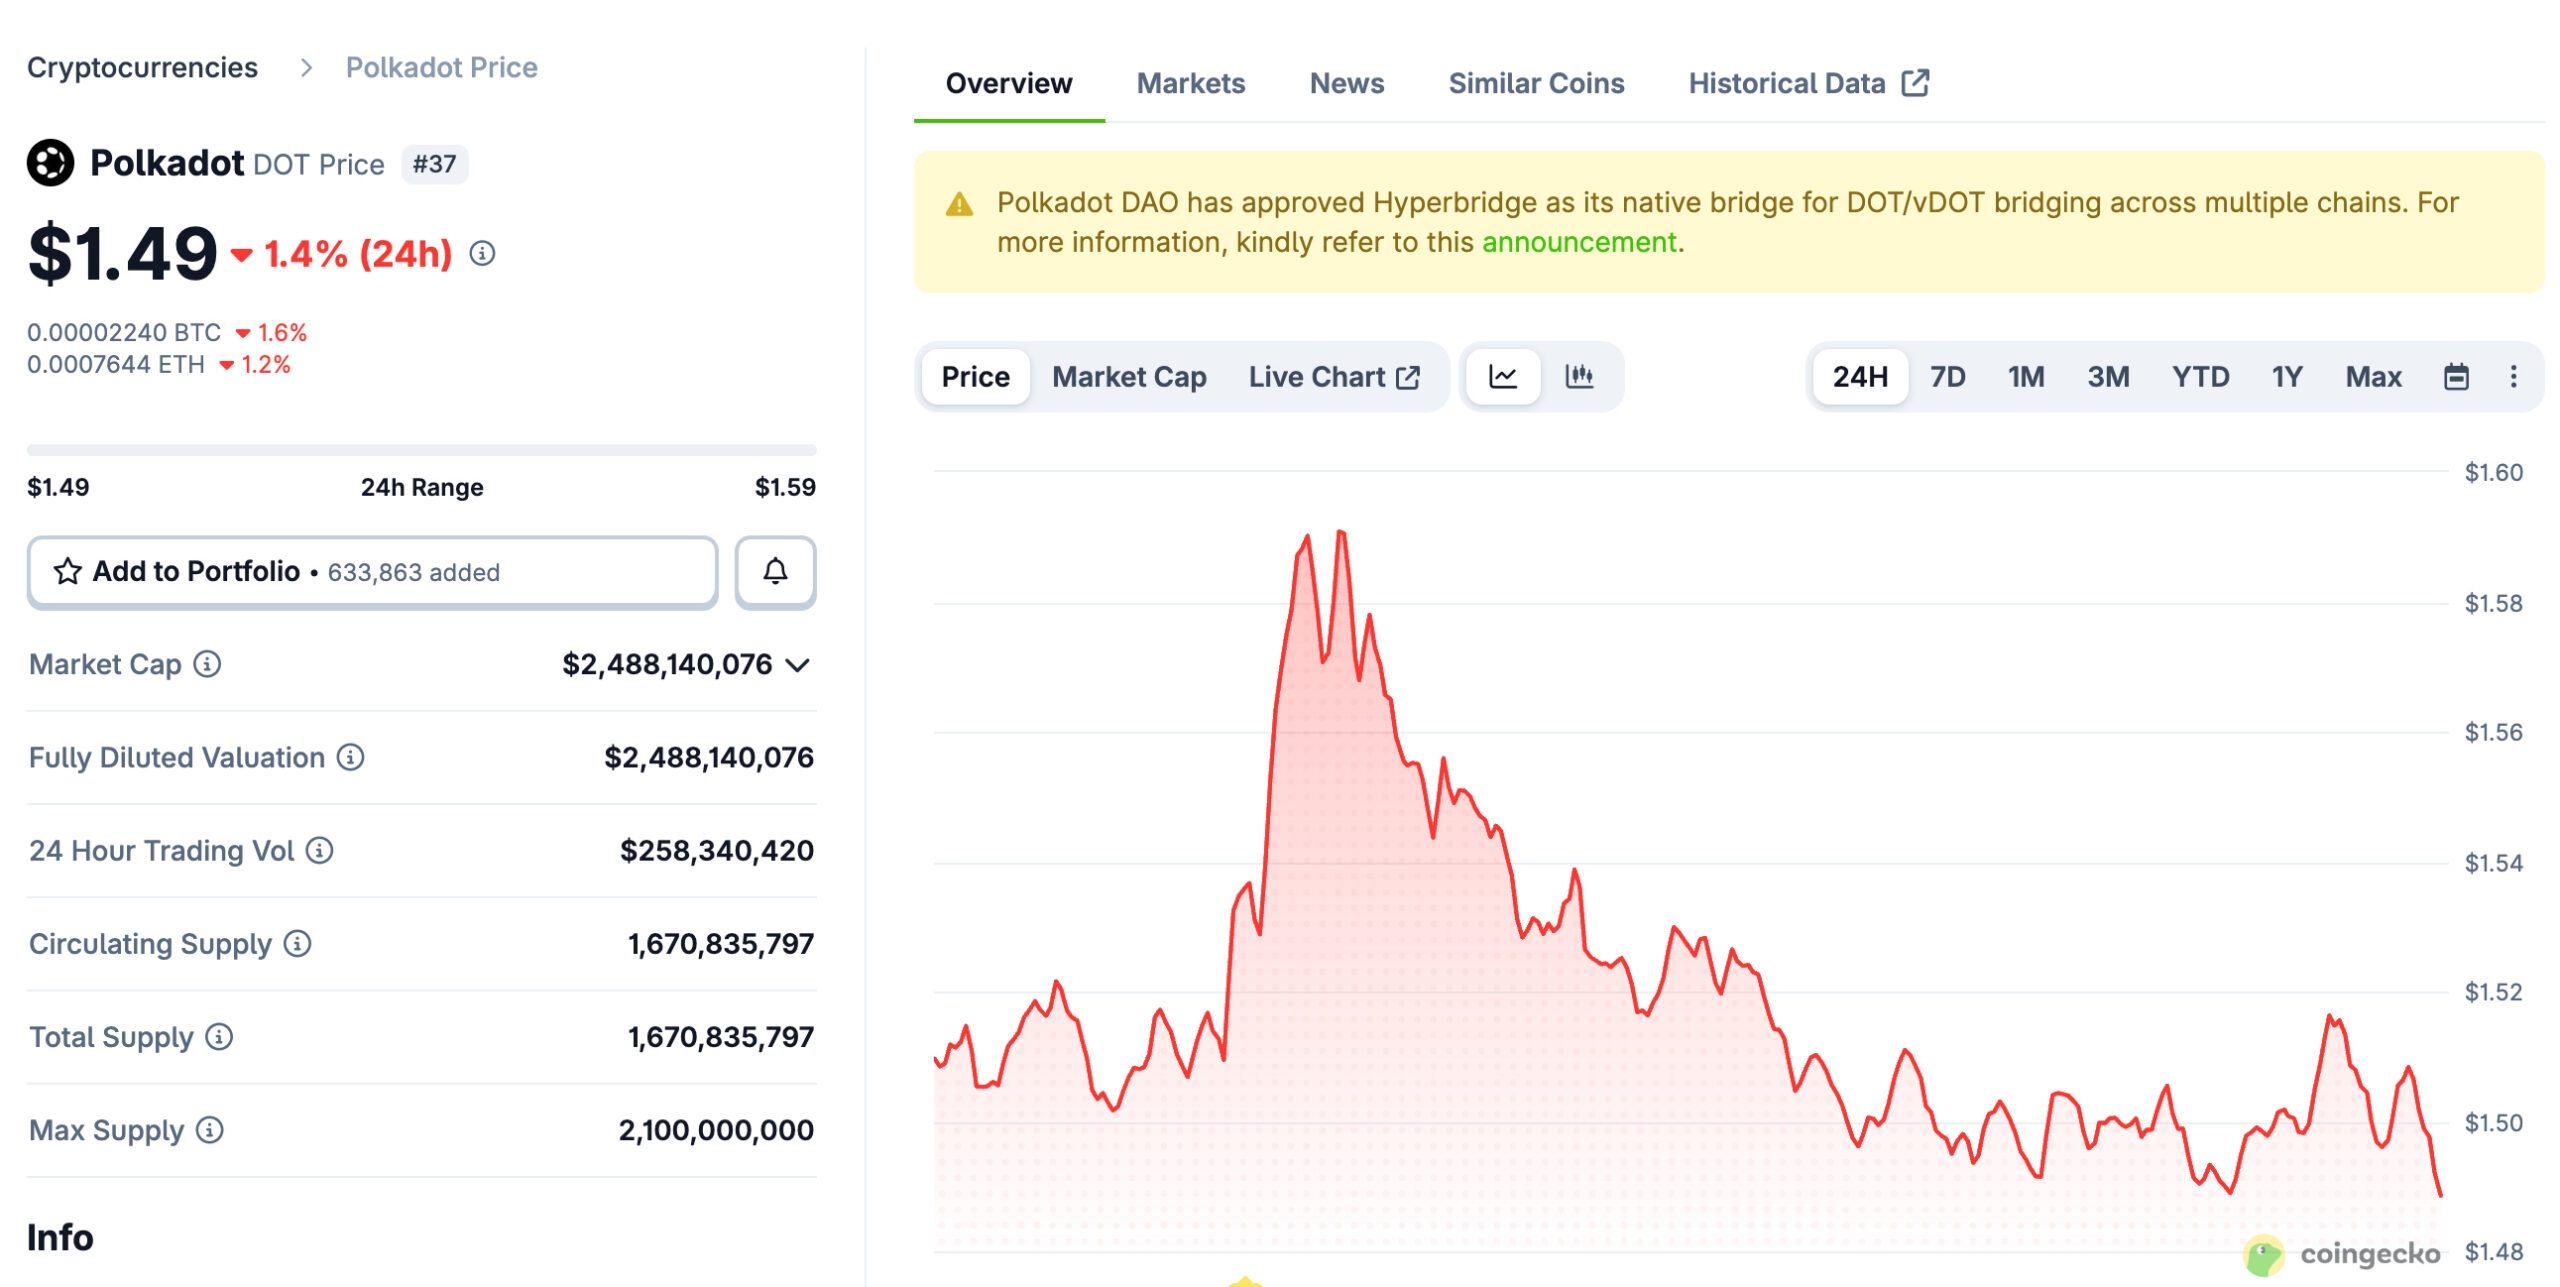Open info icon next to 24h price change
Viewport: 2560px width, 1287px height.
(482, 254)
